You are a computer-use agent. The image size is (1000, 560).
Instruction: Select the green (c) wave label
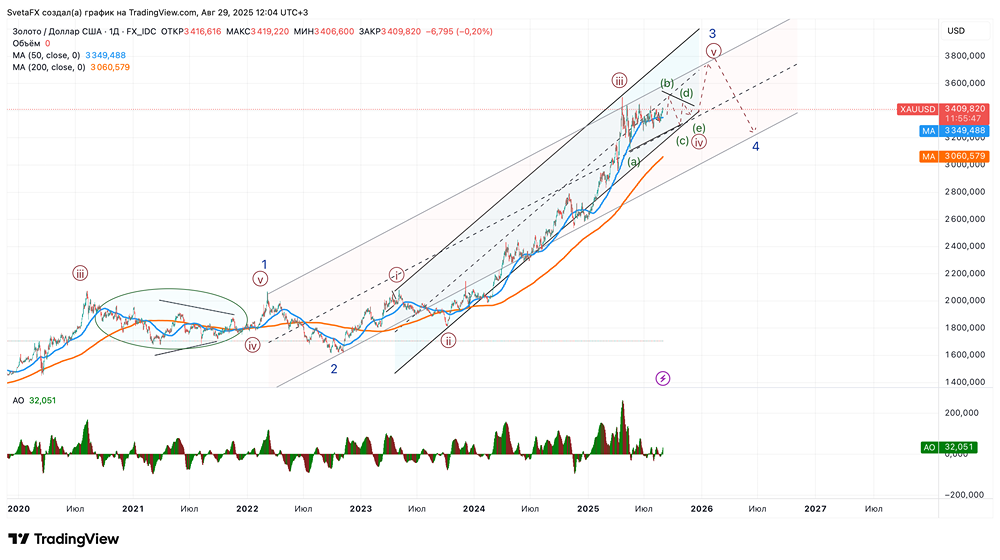point(682,141)
